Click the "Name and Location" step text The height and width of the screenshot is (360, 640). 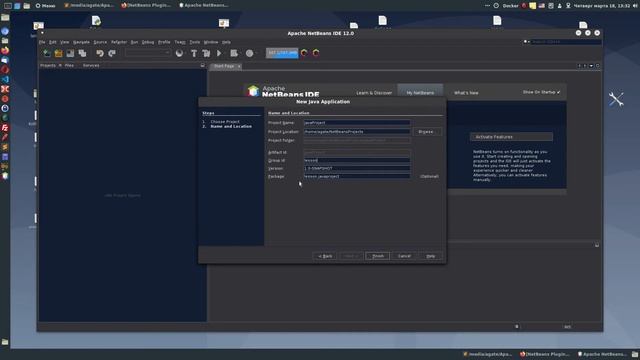coord(231,127)
